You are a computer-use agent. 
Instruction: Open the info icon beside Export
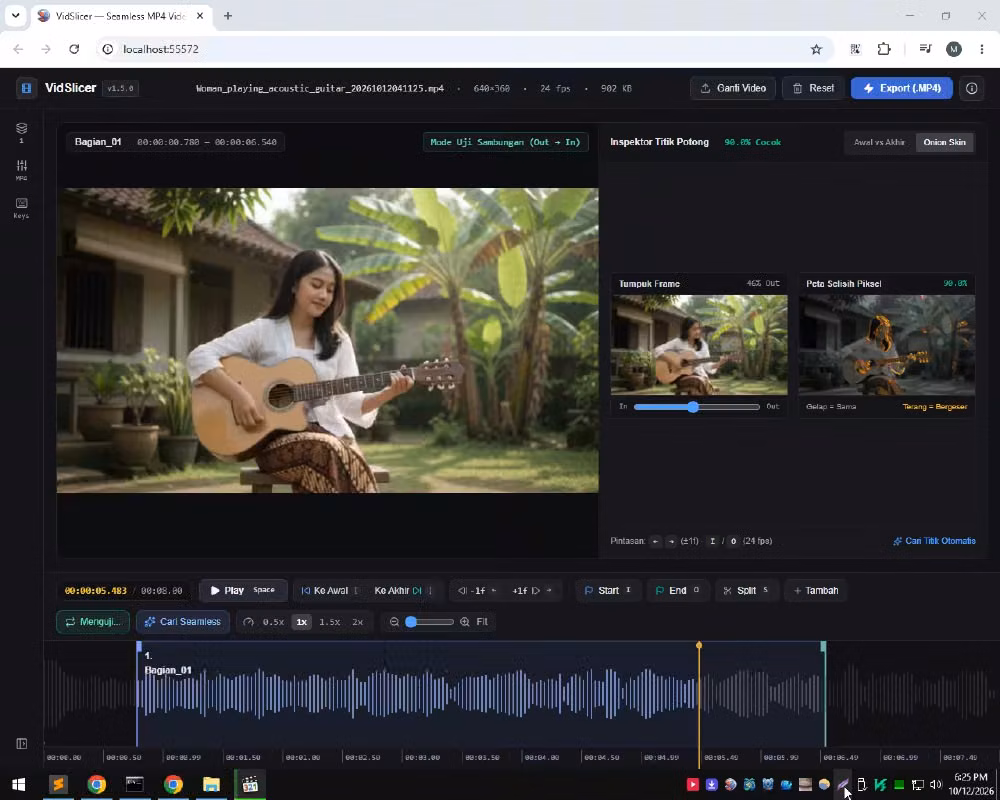(971, 88)
